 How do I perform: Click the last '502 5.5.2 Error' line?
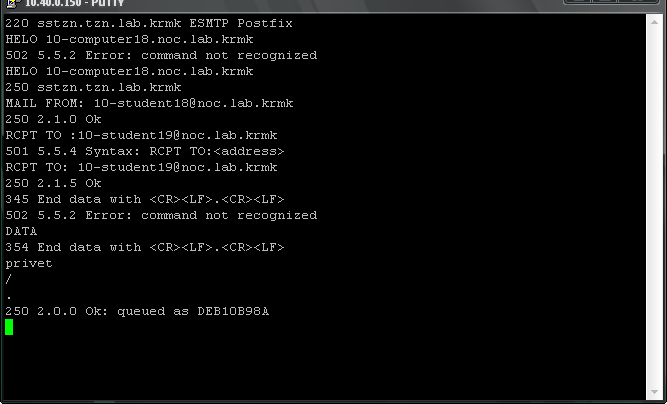coord(161,215)
